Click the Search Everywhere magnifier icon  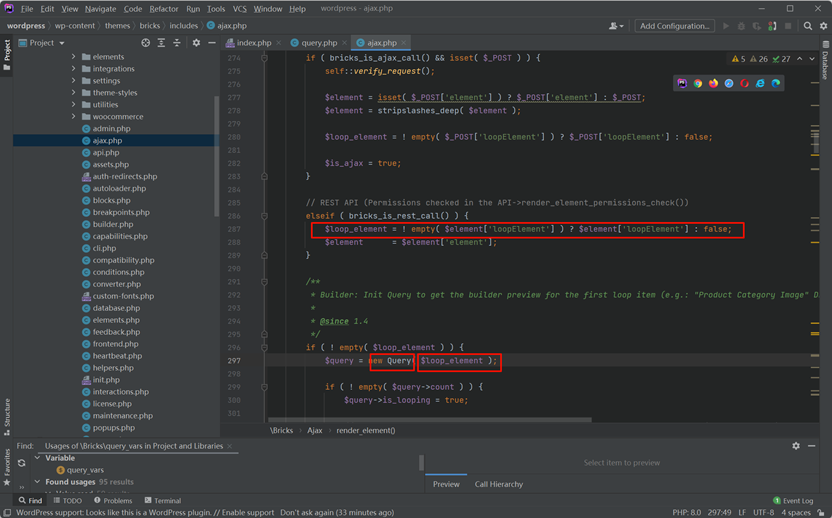(808, 25)
